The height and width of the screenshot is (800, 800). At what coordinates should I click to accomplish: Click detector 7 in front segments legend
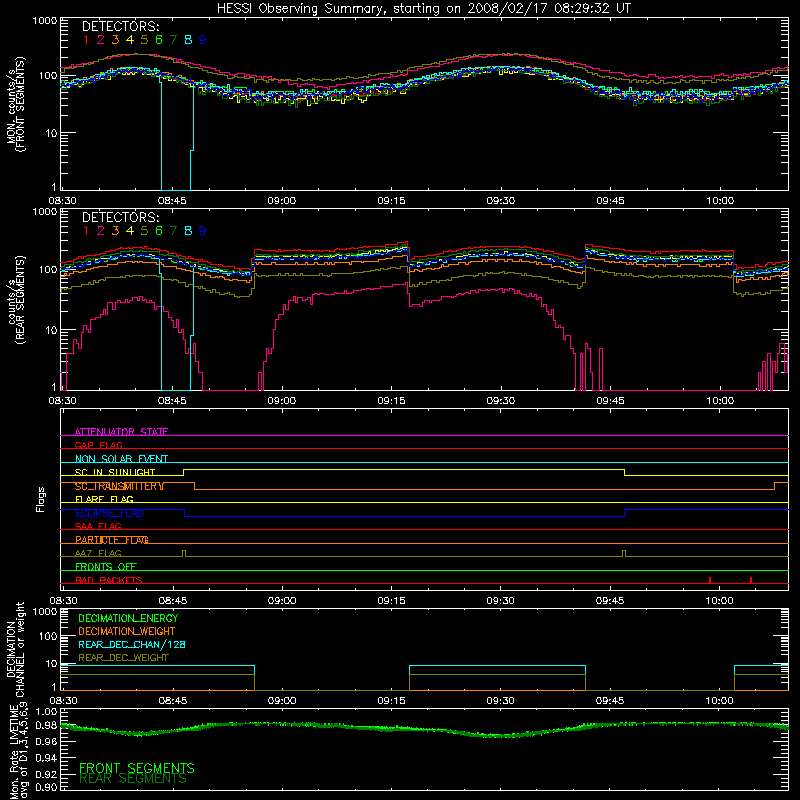pos(173,39)
